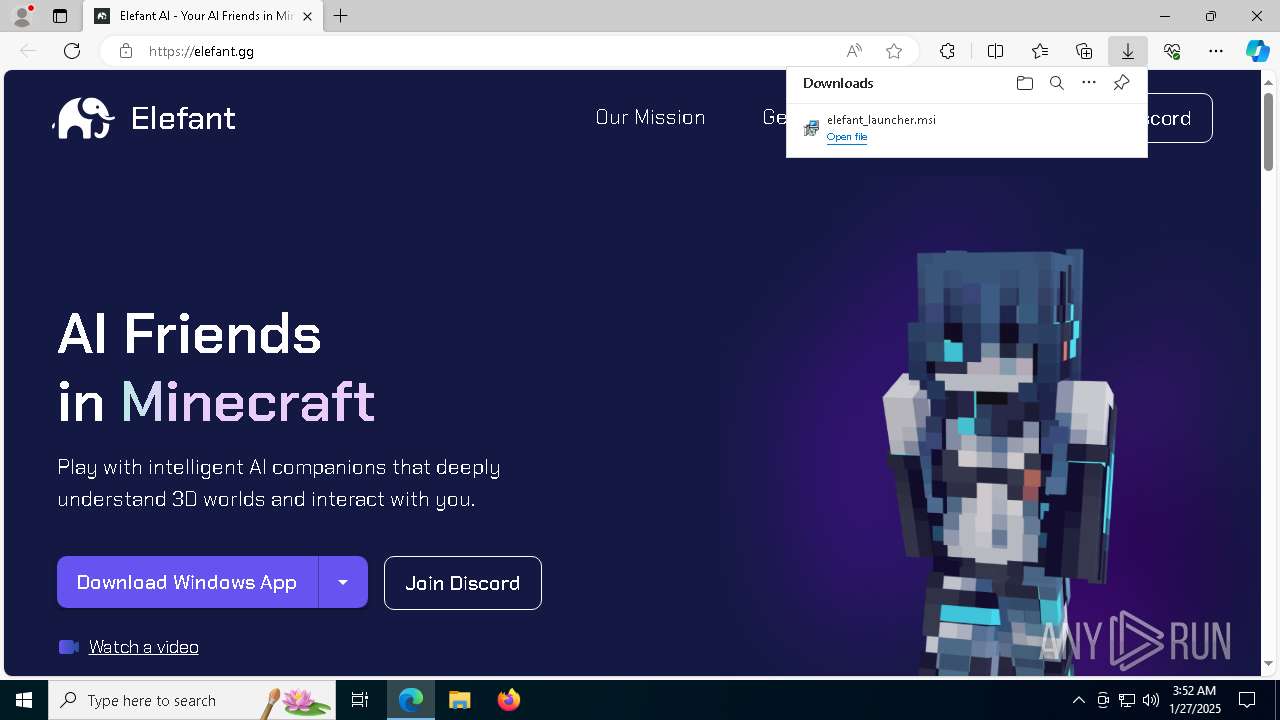This screenshot has width=1280, height=720.
Task: Click the Elefant logo in header
Action: (145, 118)
